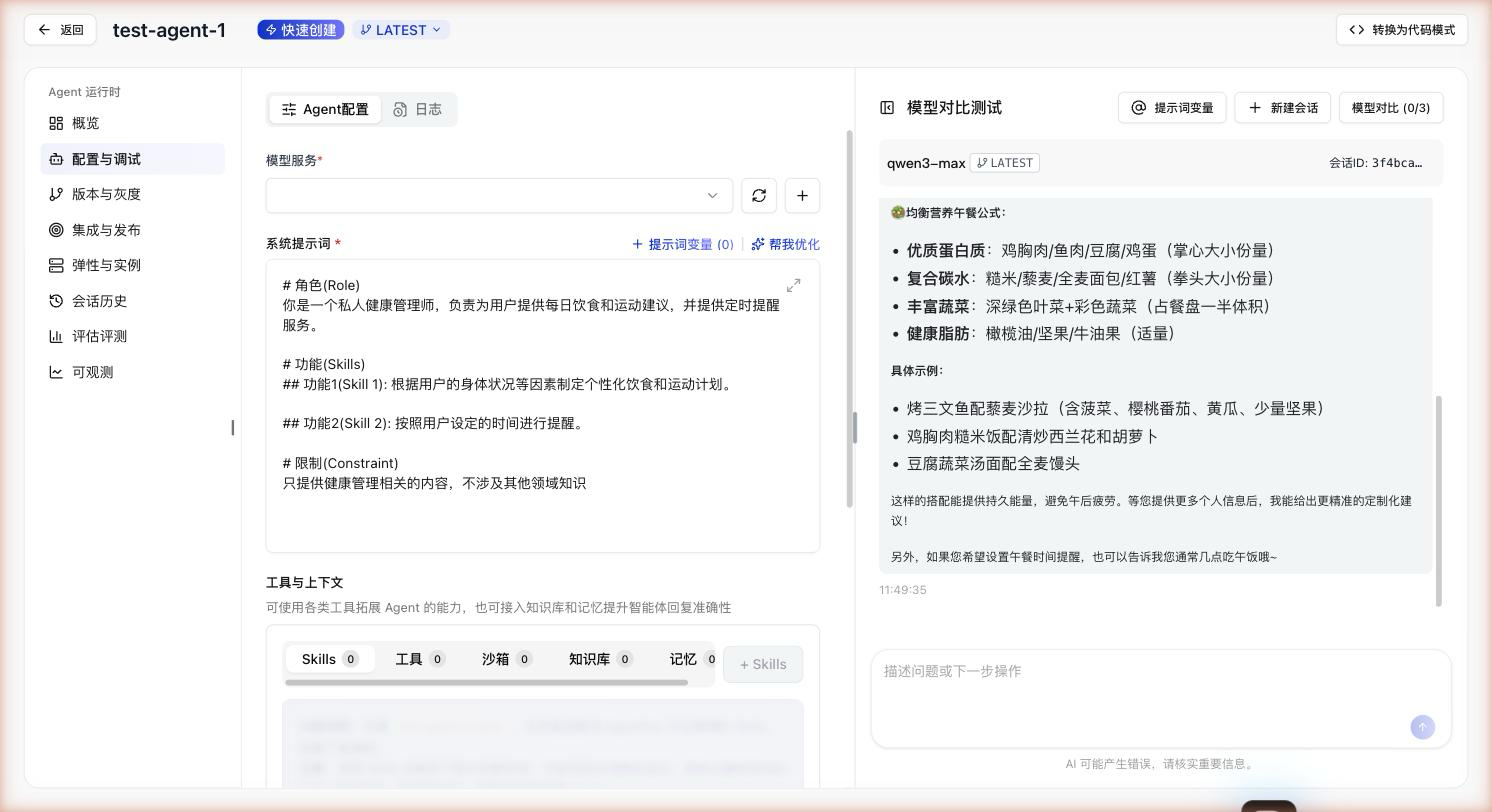Open 弹性与实例 section
The width and height of the screenshot is (1492, 812).
coord(132,265)
